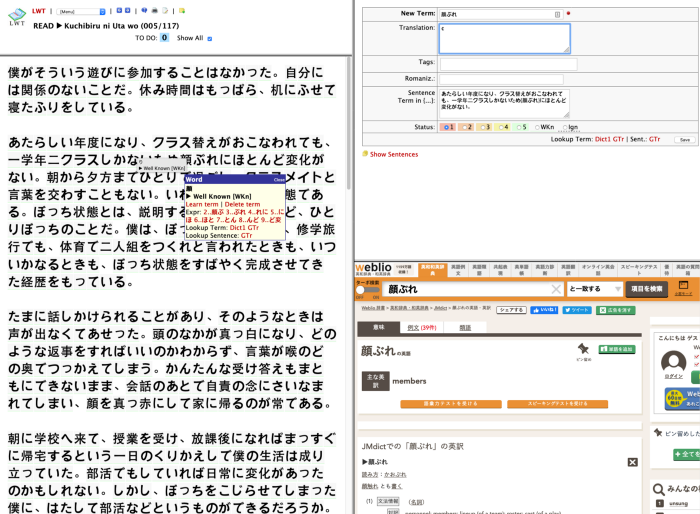Open Dict1 link in term form
700x514 pixels.
(603, 139)
